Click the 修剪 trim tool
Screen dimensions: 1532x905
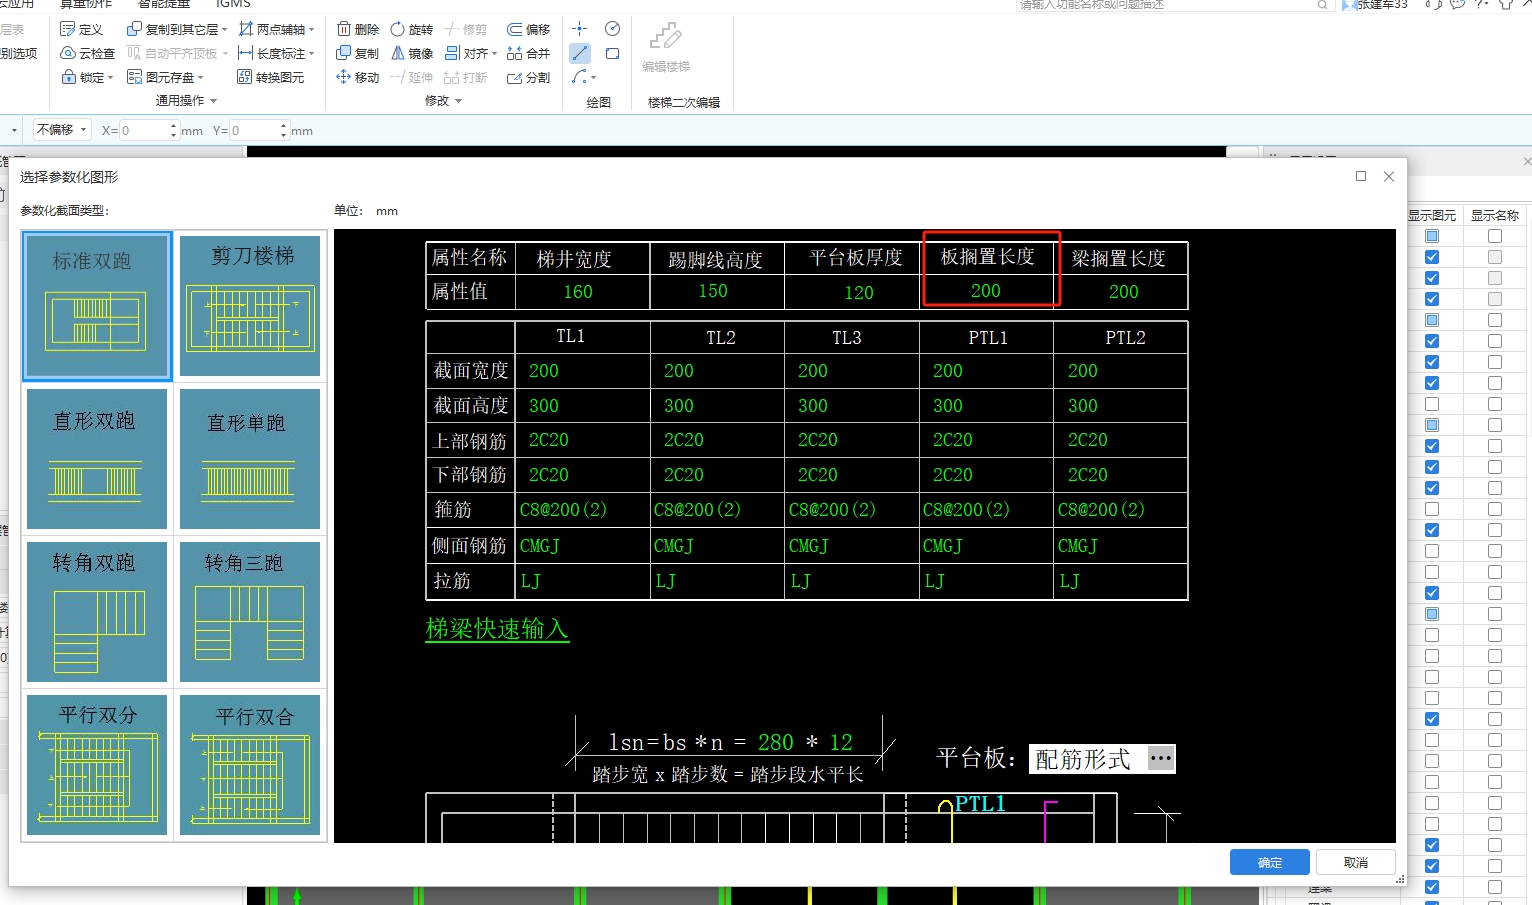466,30
